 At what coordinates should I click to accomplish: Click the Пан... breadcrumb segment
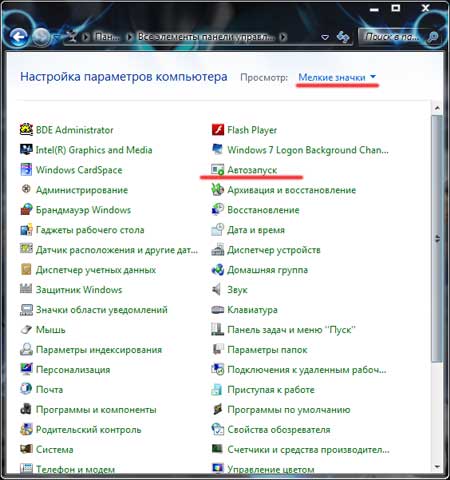[107, 36]
